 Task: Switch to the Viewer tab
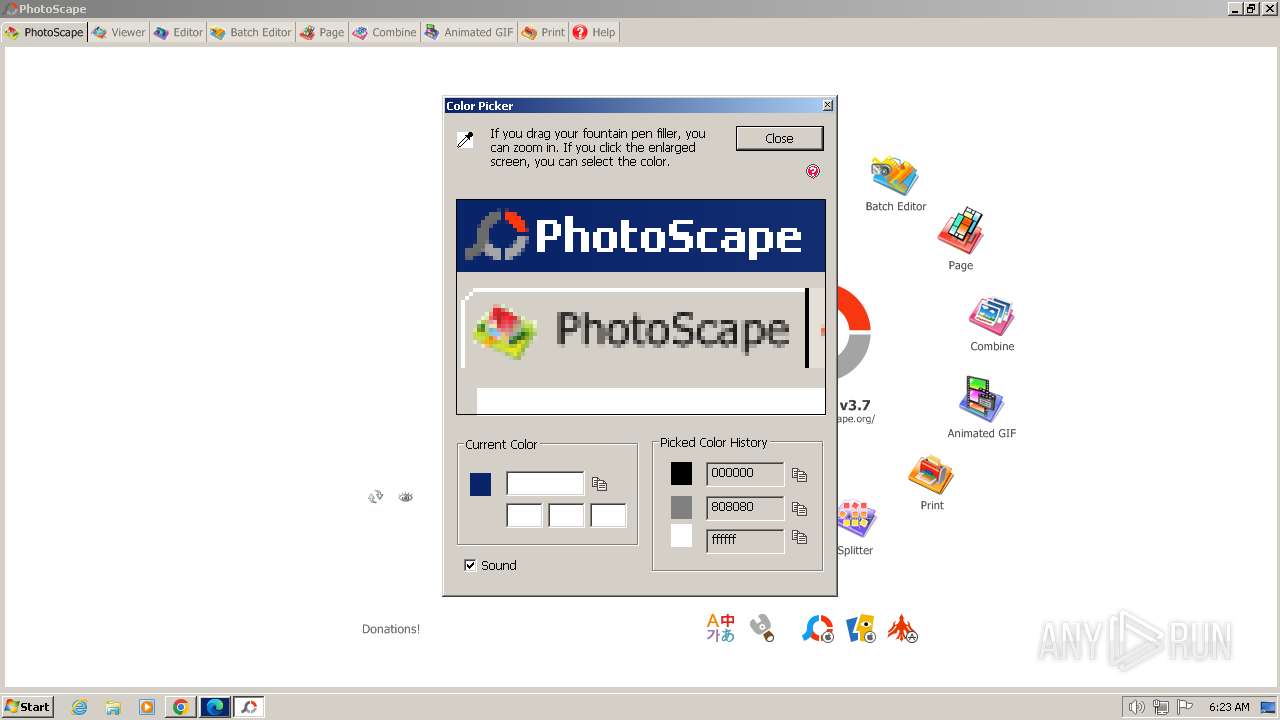click(x=119, y=32)
